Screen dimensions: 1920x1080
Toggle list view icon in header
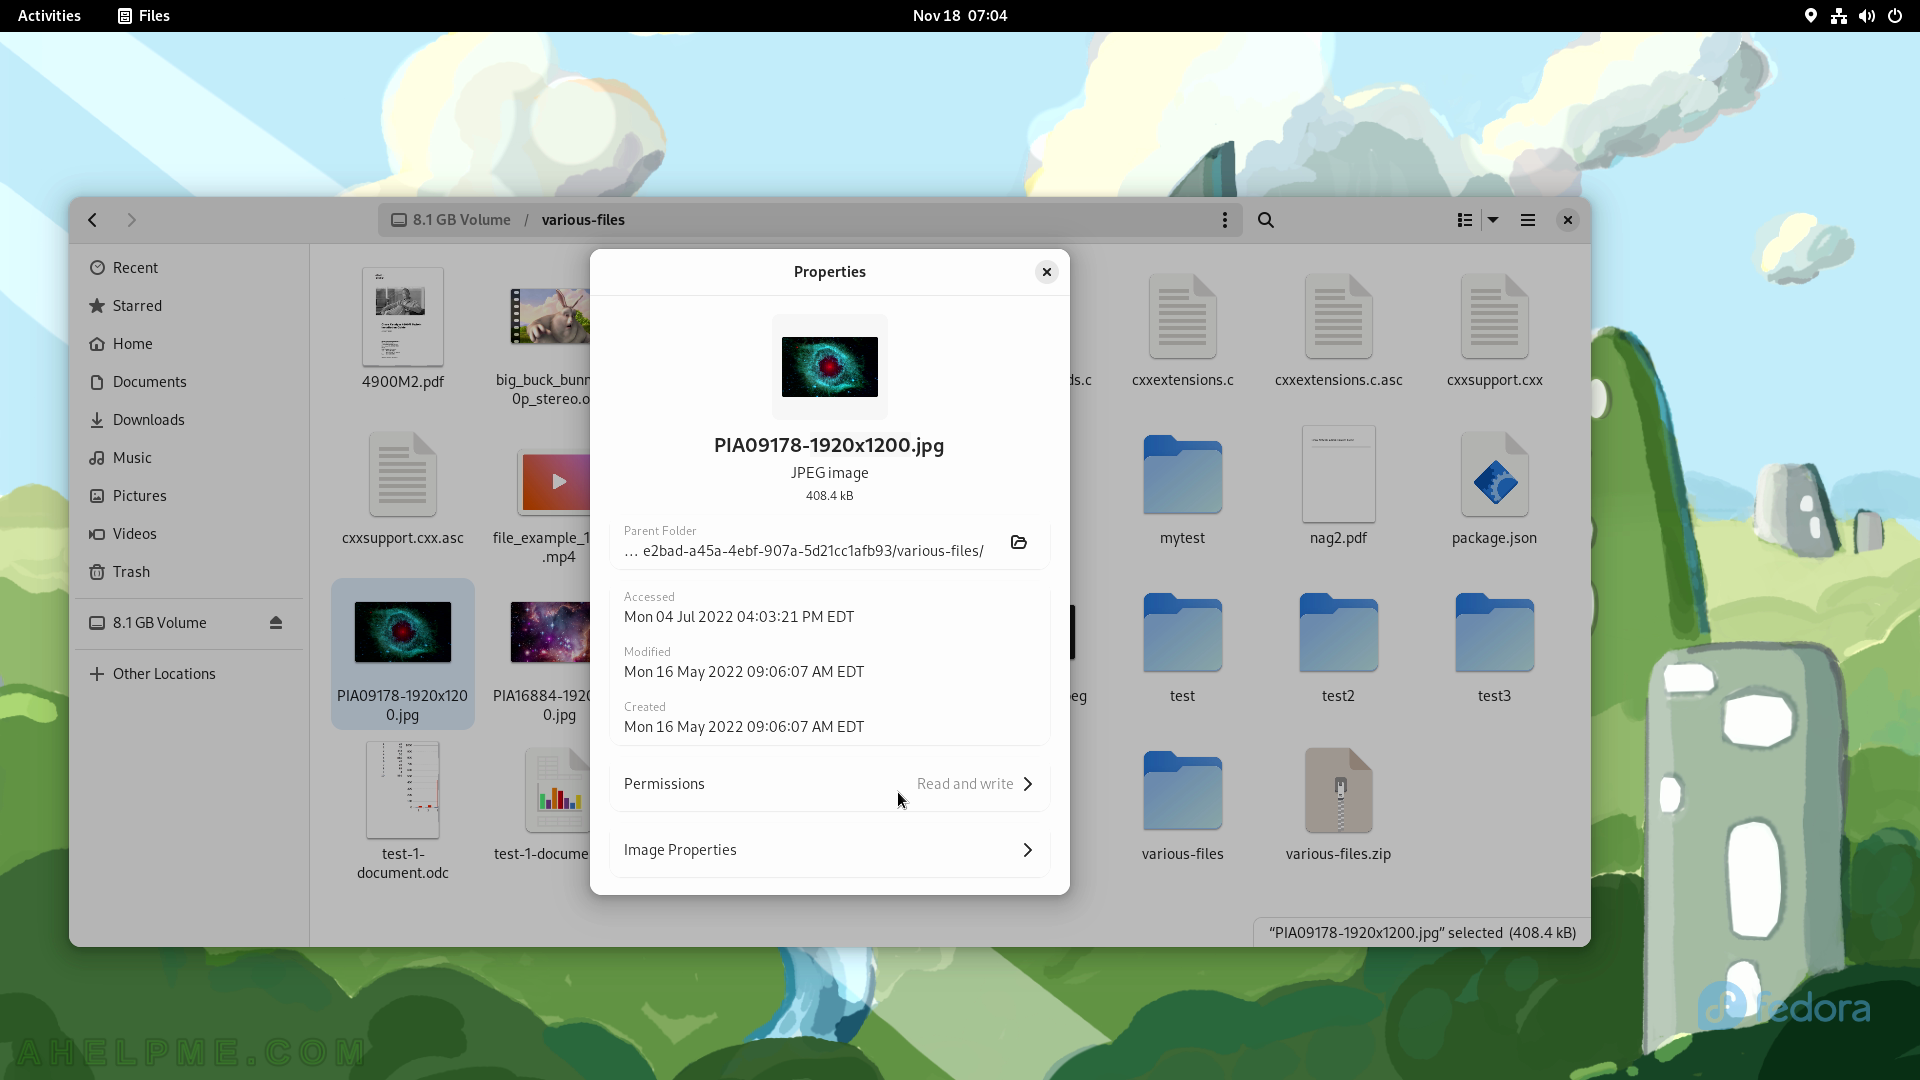[1465, 220]
